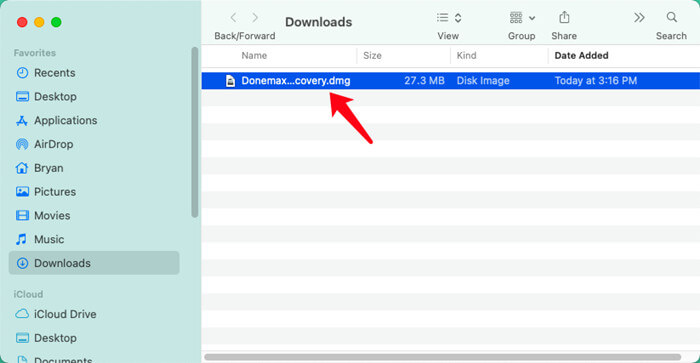Click the Favorites section heading

tap(34, 53)
